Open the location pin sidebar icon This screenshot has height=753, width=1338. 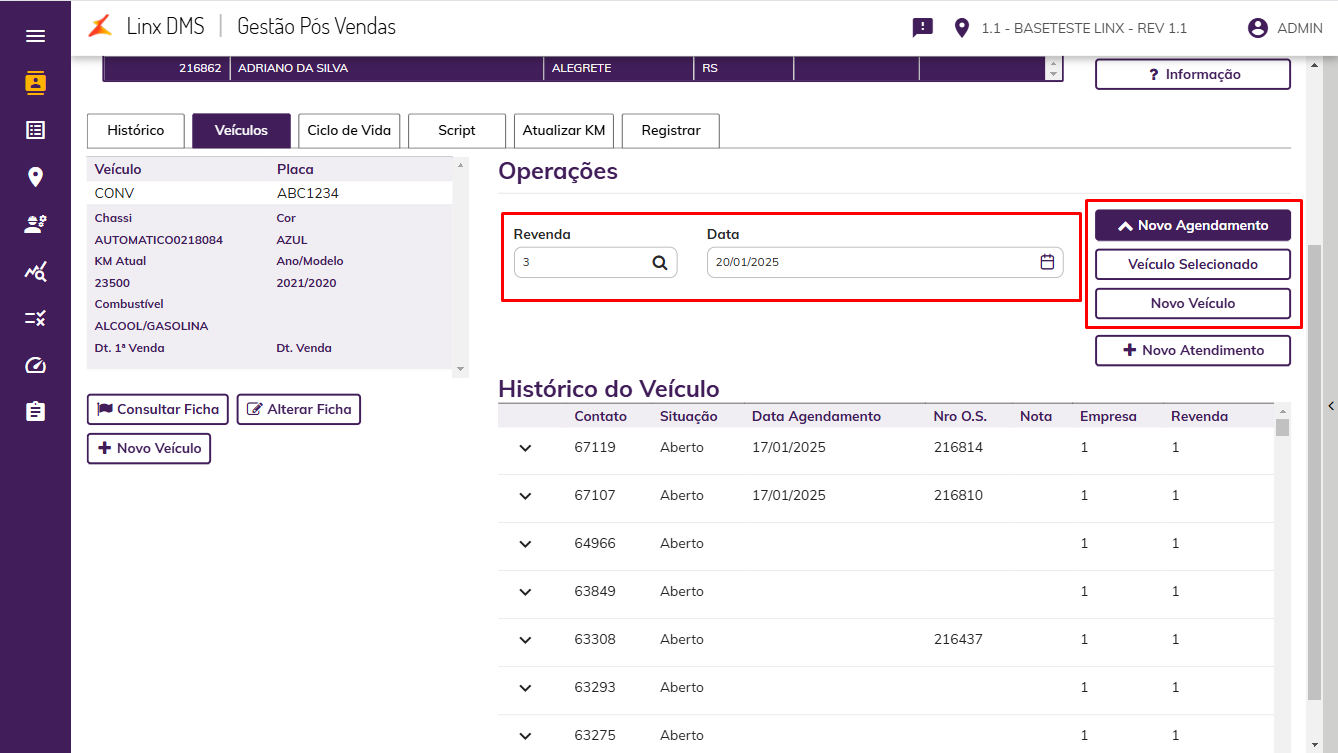click(x=35, y=177)
